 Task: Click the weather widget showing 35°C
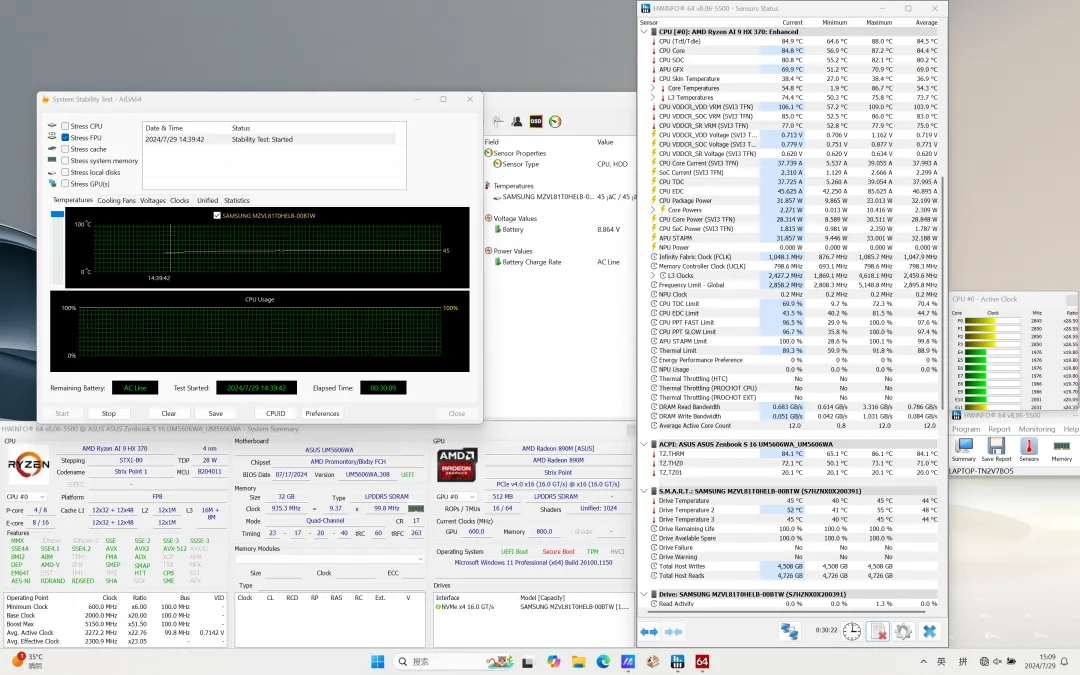[28, 661]
